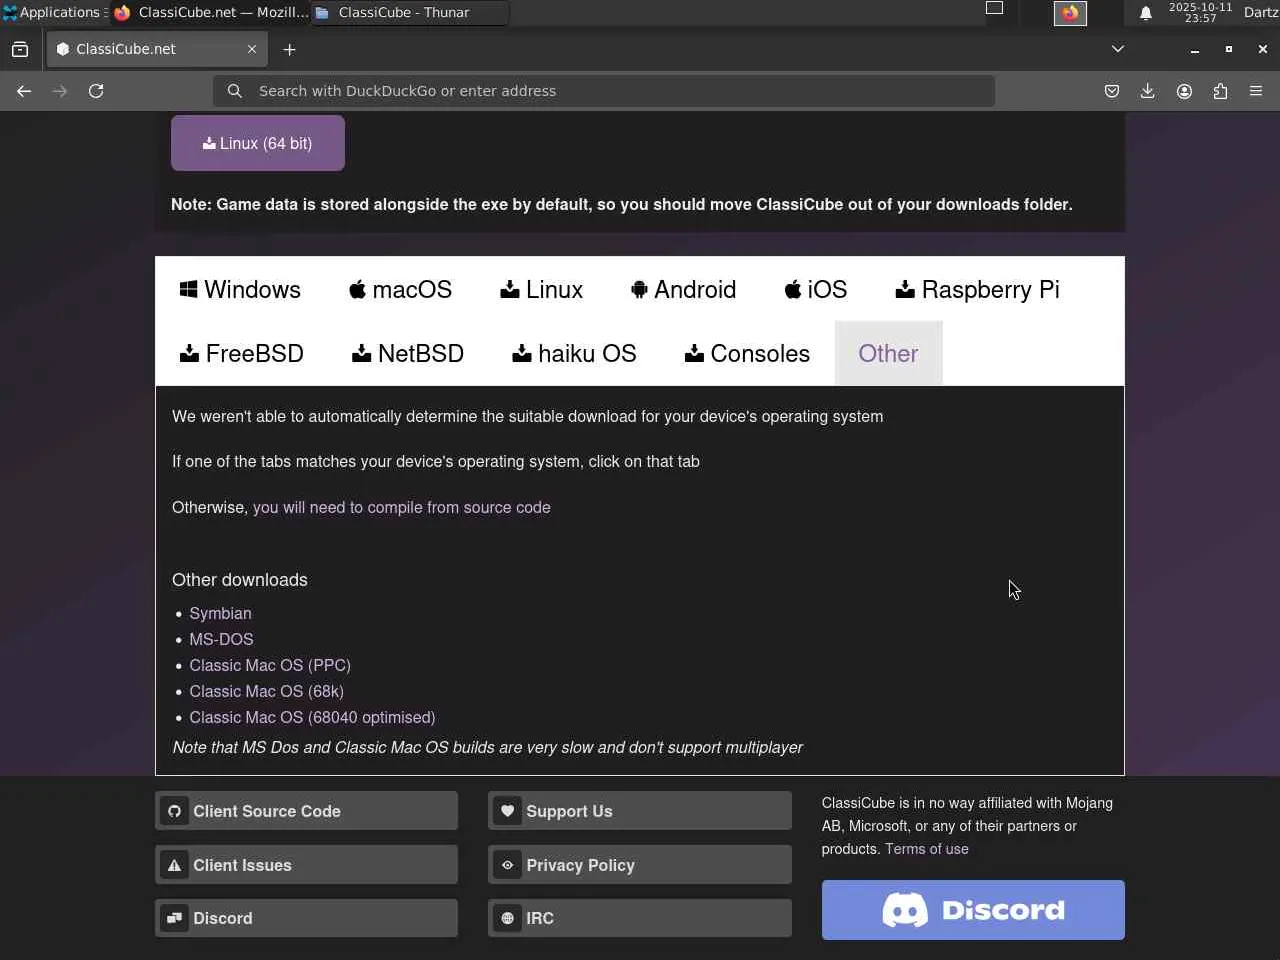Open Firefox account icon

pyautogui.click(x=1184, y=91)
